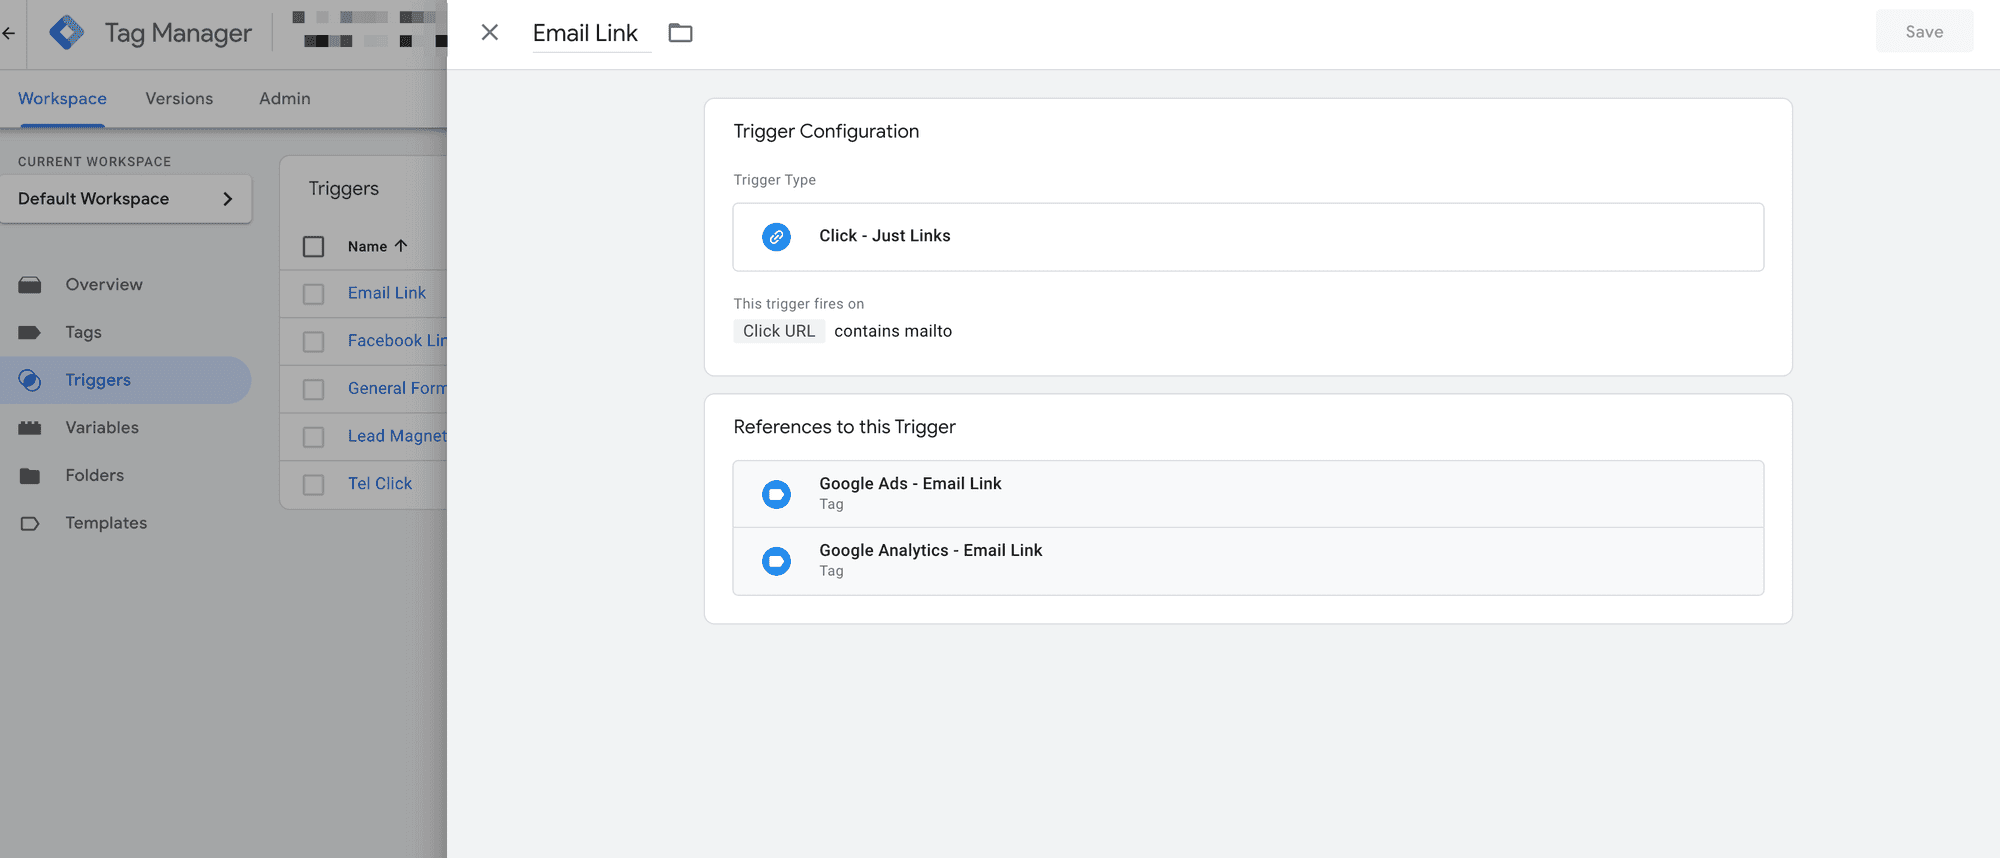Click the back arrow beside Tag Manager logo

coord(9,33)
